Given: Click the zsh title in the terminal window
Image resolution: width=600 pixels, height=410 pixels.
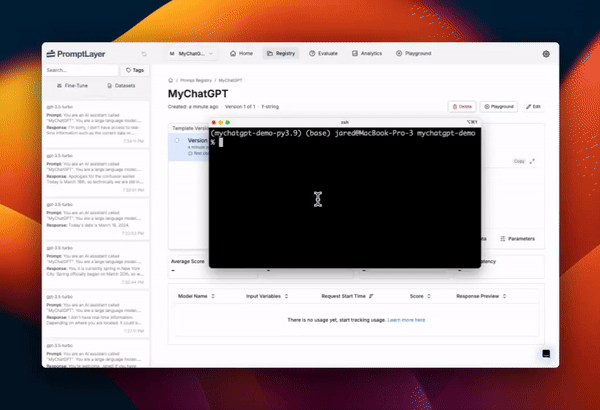Looking at the screenshot, I should click(344, 122).
